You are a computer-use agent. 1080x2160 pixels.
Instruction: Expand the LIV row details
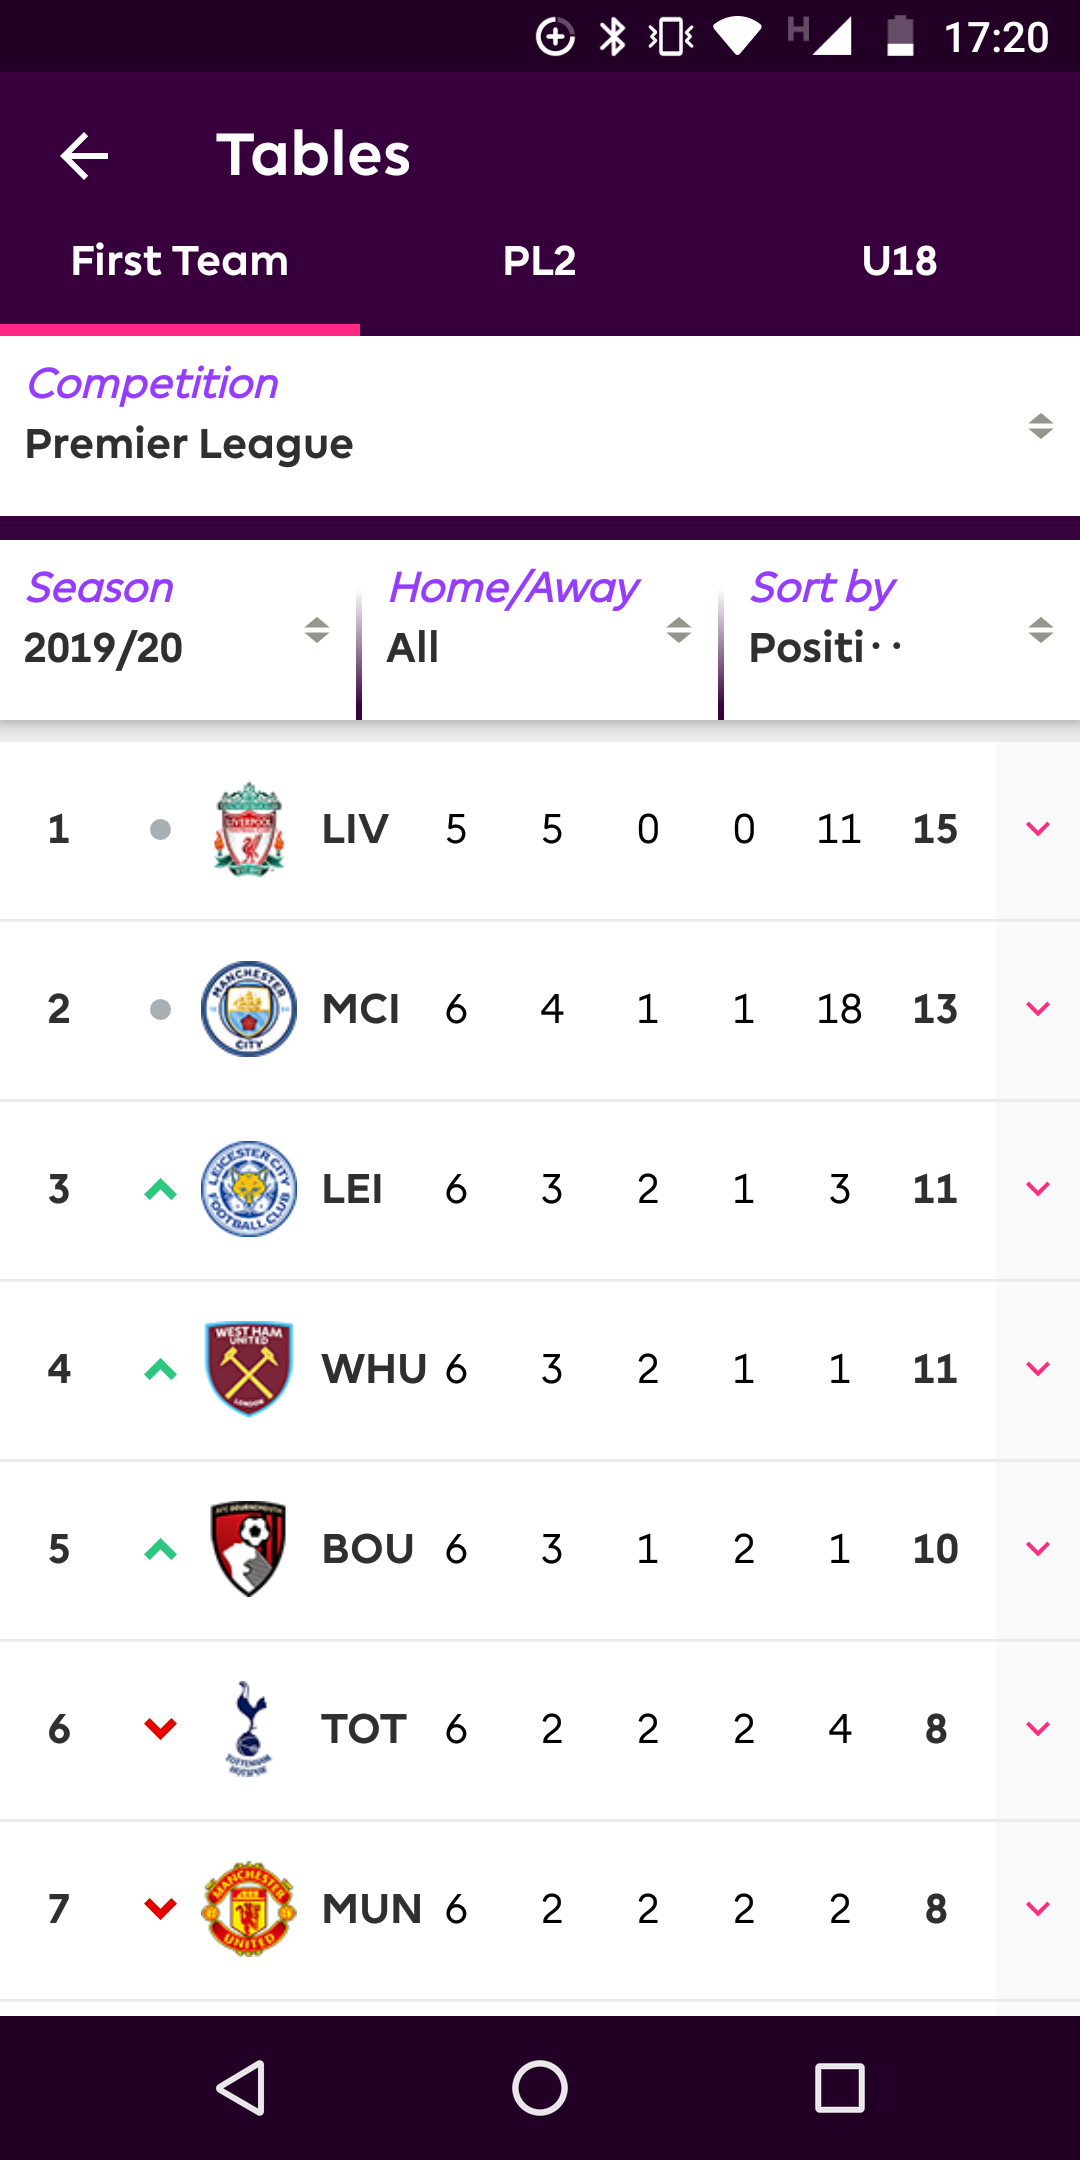click(x=1038, y=829)
